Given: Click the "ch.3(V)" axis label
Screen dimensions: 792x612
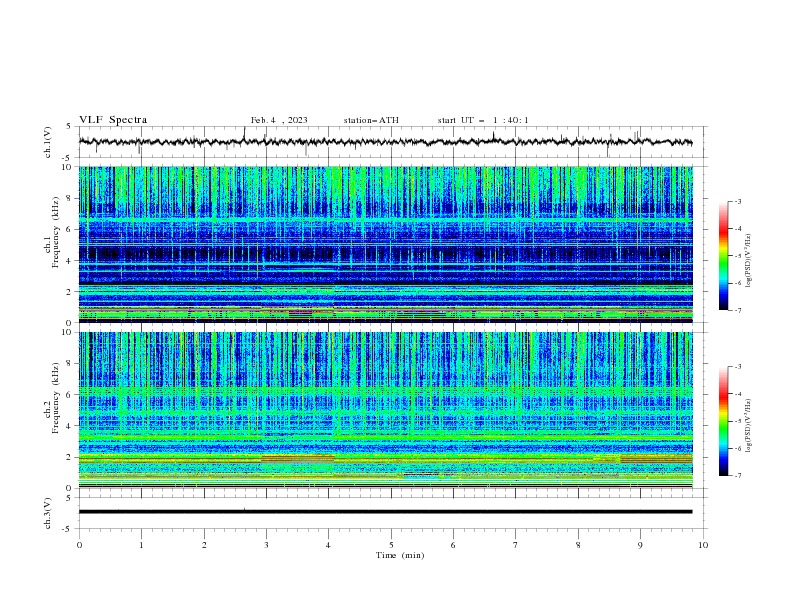Looking at the screenshot, I should [47, 513].
